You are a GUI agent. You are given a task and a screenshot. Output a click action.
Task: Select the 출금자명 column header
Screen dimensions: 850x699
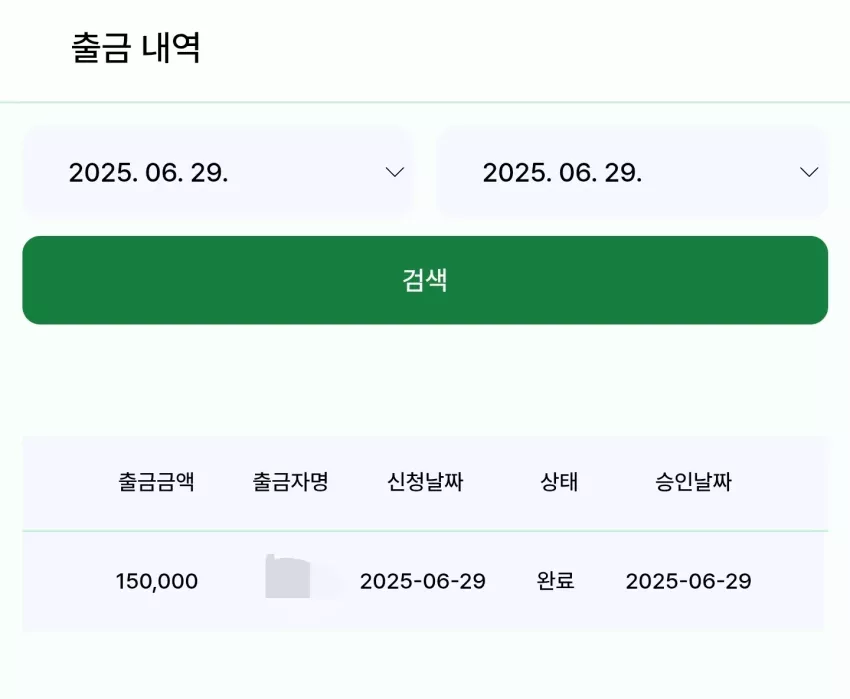(x=291, y=482)
